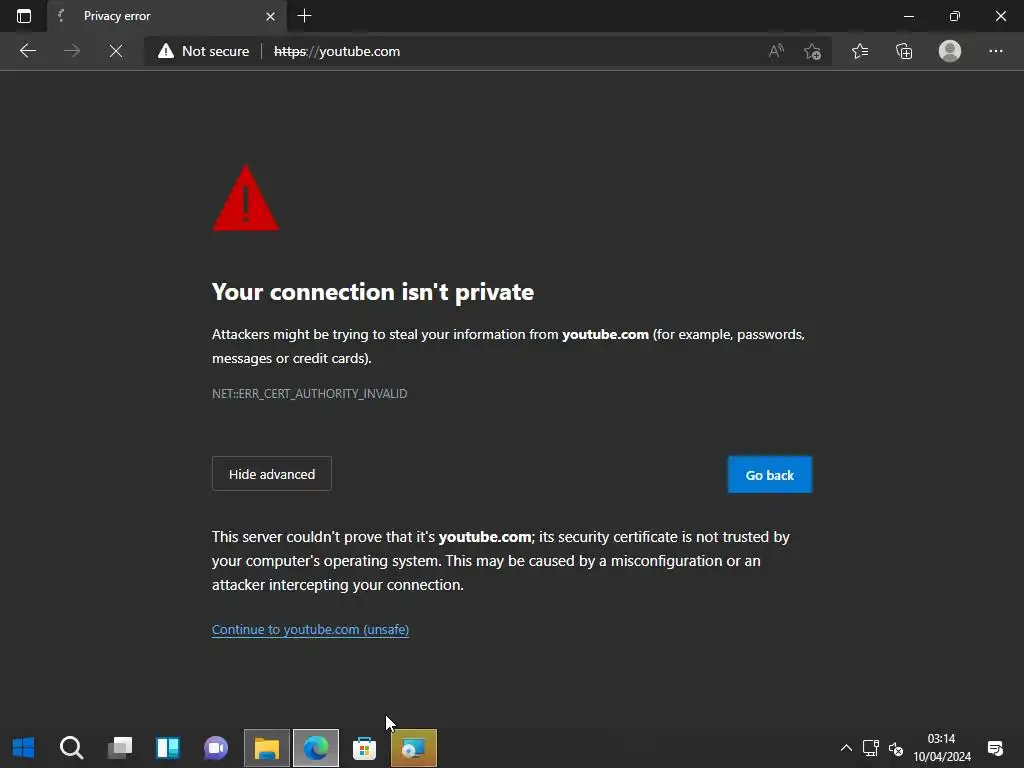The image size is (1024, 768).
Task: Show hidden system tray icons
Action: pyautogui.click(x=846, y=748)
